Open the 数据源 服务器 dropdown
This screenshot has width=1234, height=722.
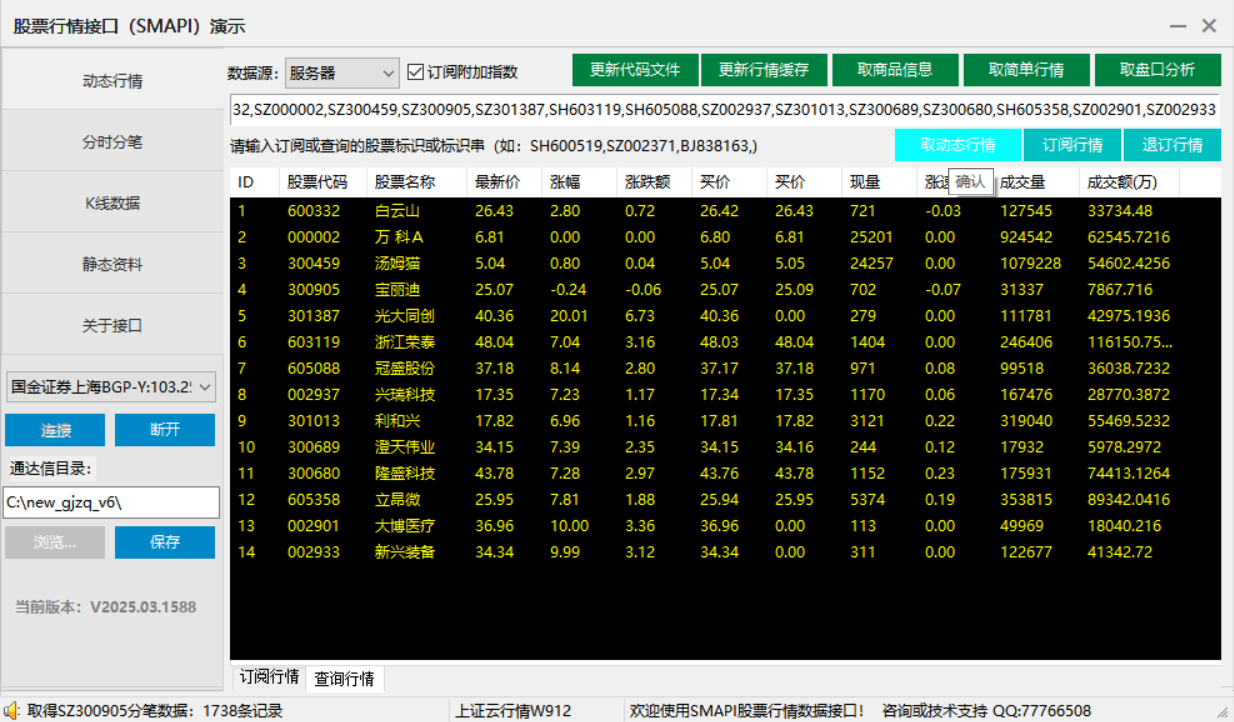coord(342,72)
